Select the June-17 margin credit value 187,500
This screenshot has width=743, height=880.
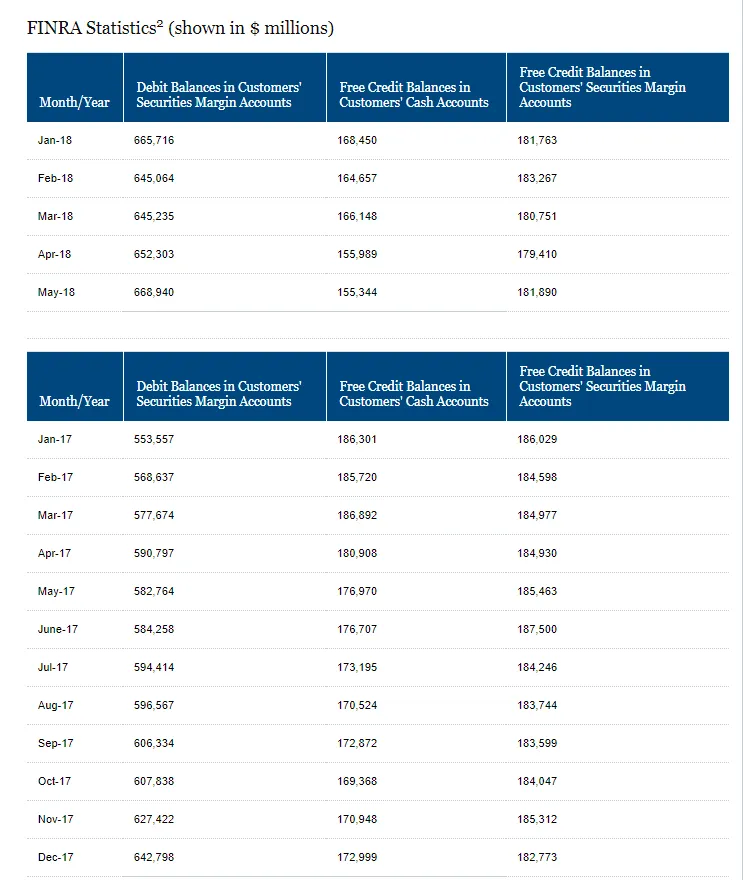[537, 629]
